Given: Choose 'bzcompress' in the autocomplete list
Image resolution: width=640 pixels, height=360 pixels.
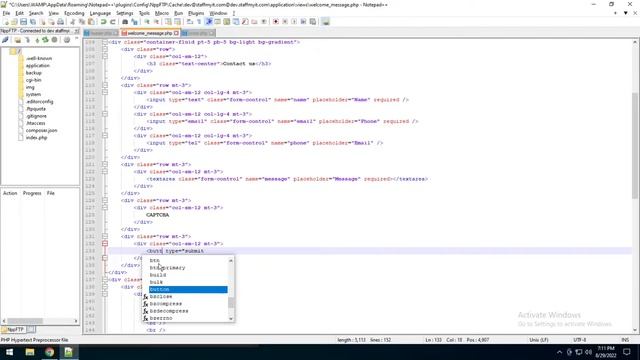Looking at the screenshot, I should 166,304.
